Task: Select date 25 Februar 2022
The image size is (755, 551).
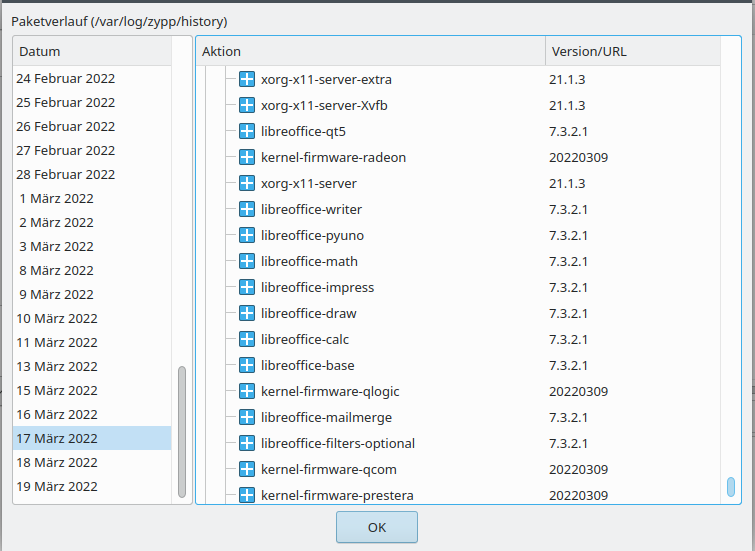Action: [x=92, y=102]
